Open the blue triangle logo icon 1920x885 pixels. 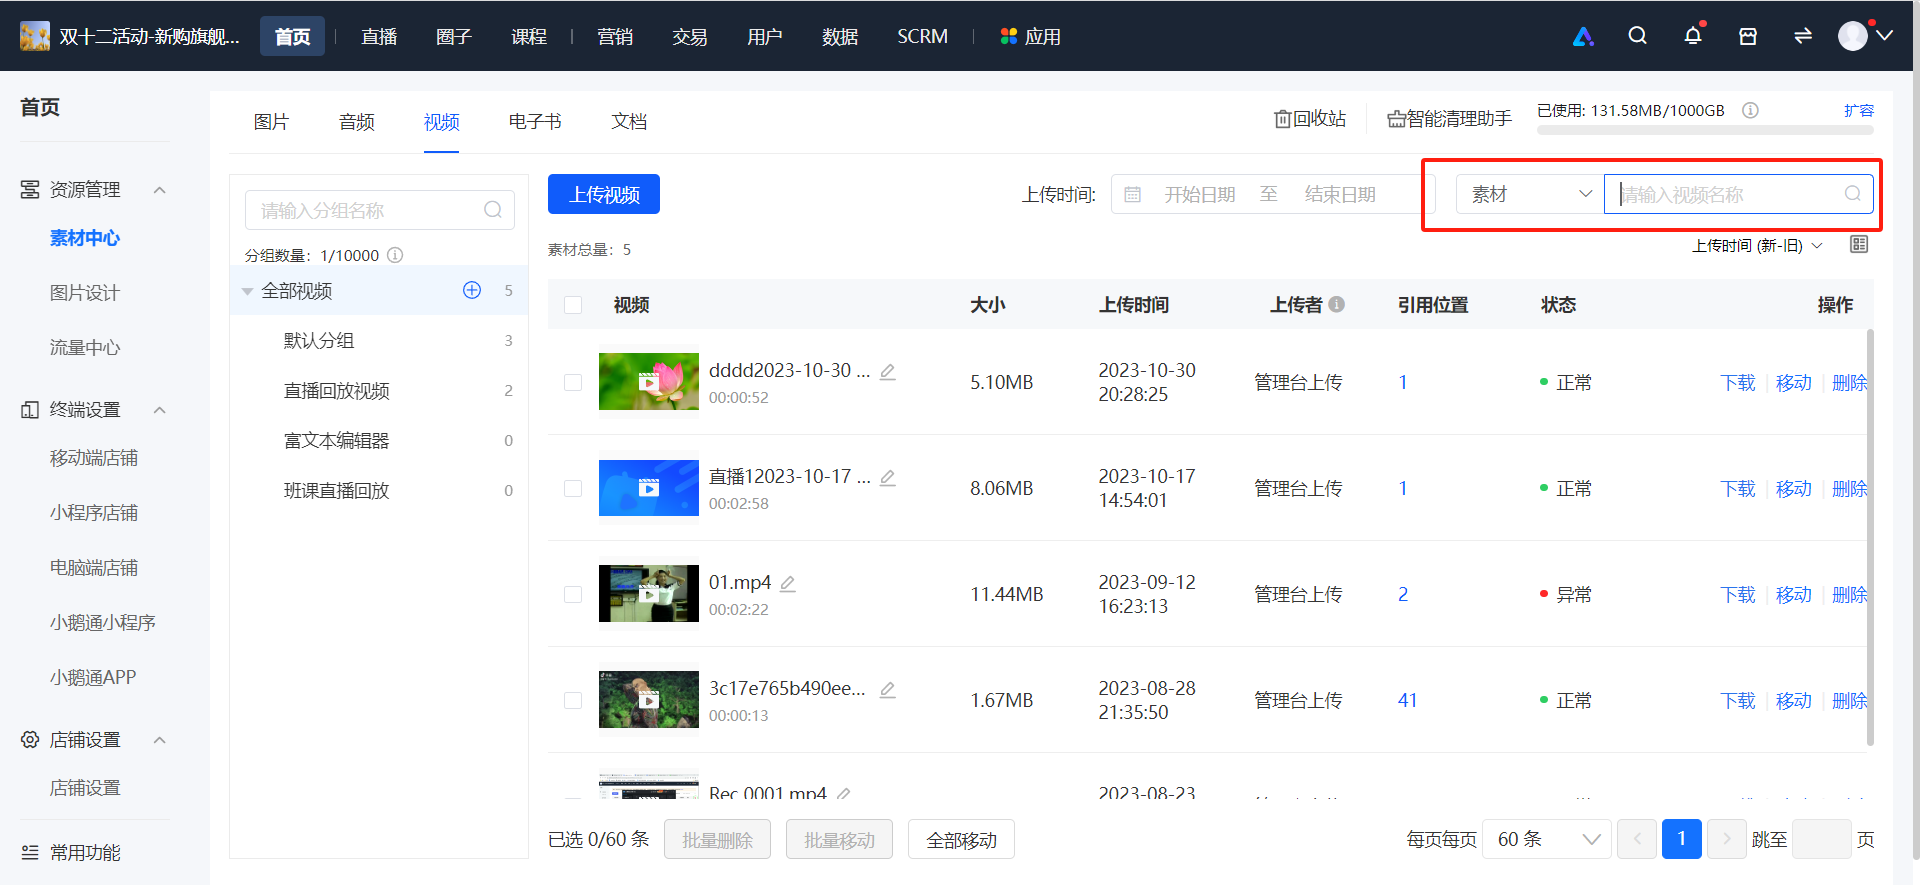tap(1583, 36)
